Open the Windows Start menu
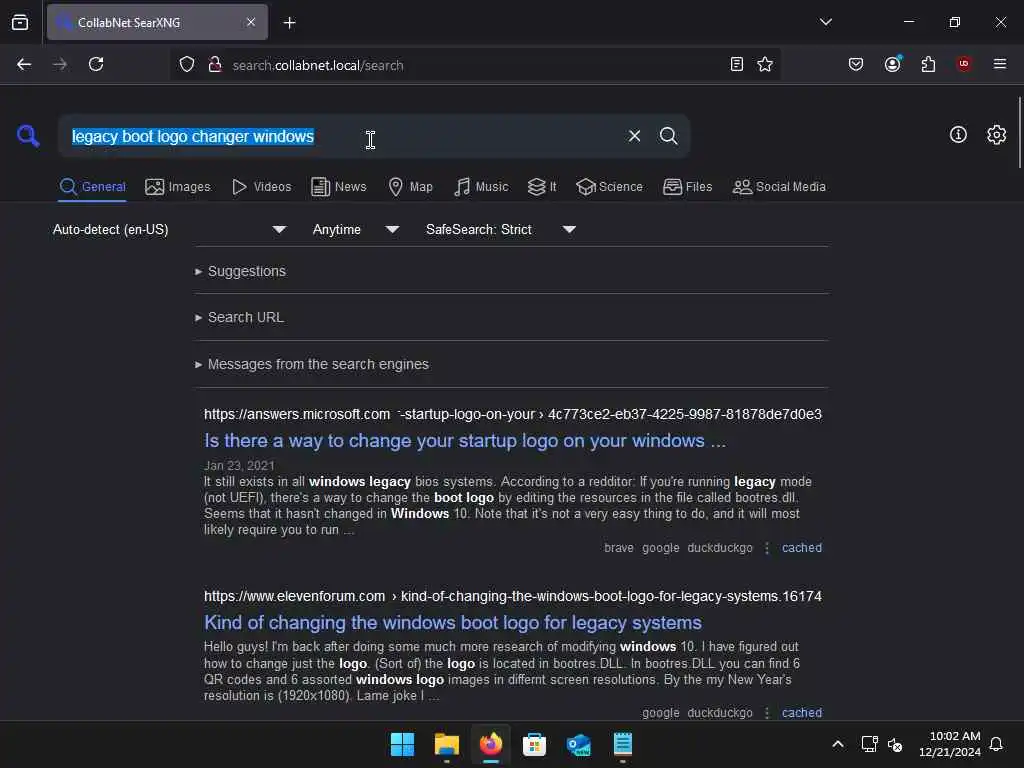1024x768 pixels. click(x=402, y=744)
